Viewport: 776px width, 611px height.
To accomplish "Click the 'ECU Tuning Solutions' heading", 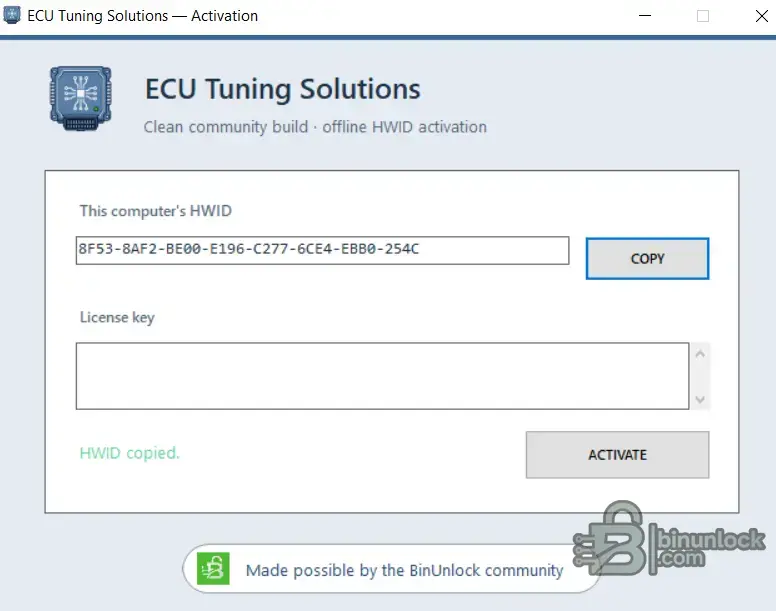I will [x=283, y=89].
